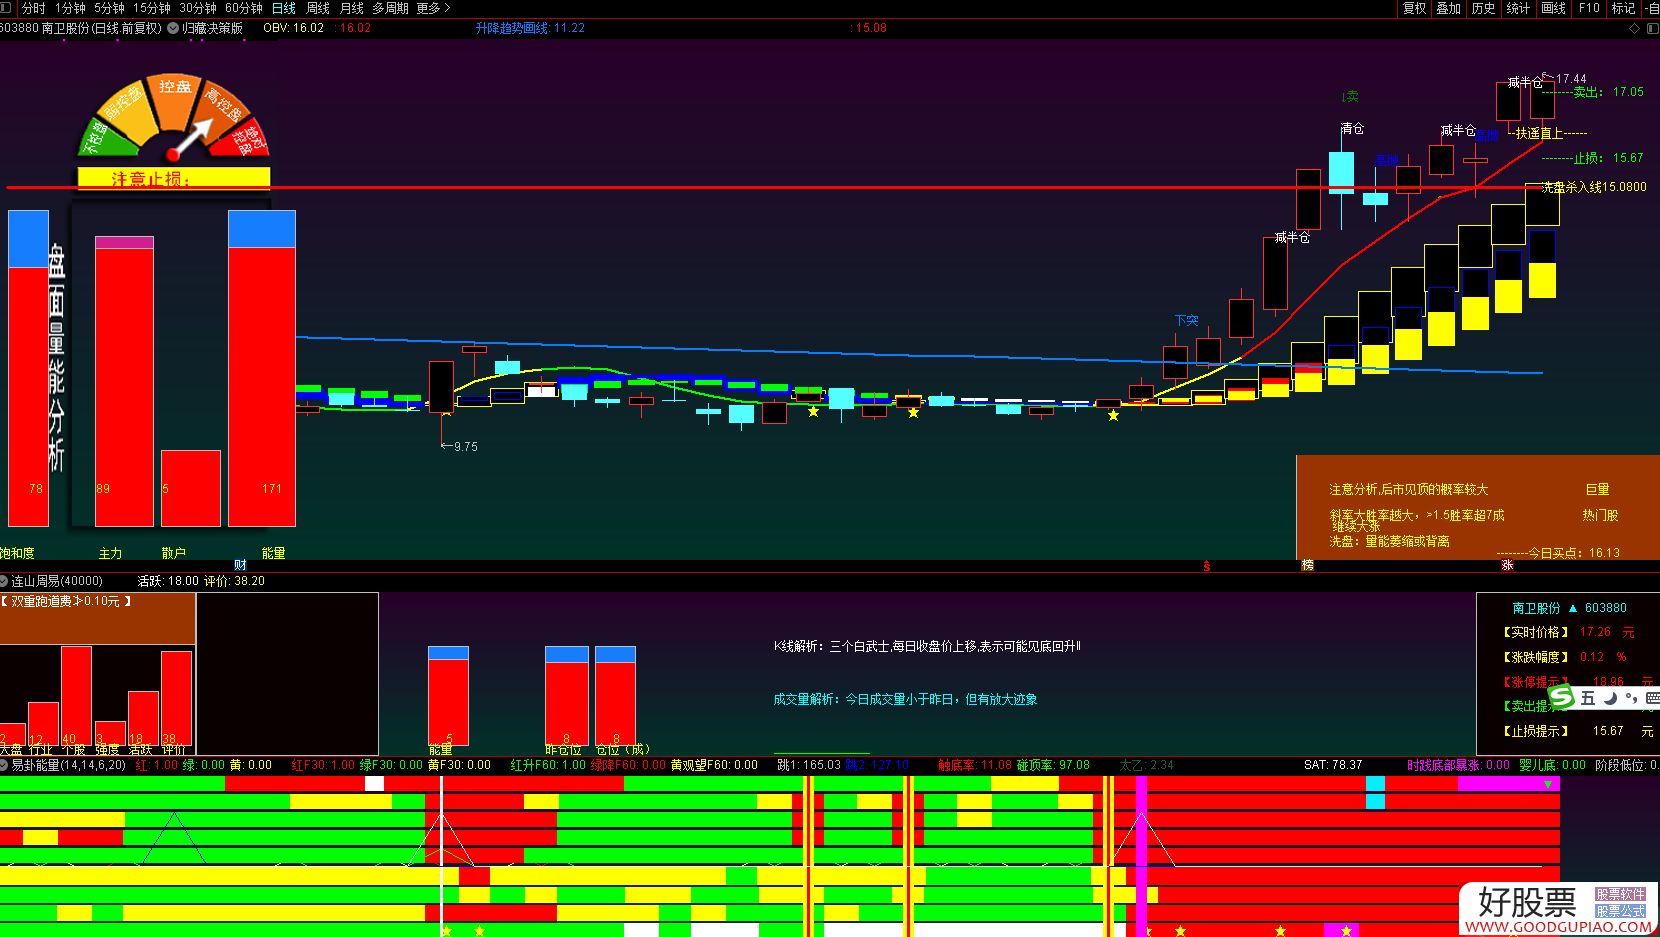
Task: Click the 成交量解析 analysis text
Action: 905,699
